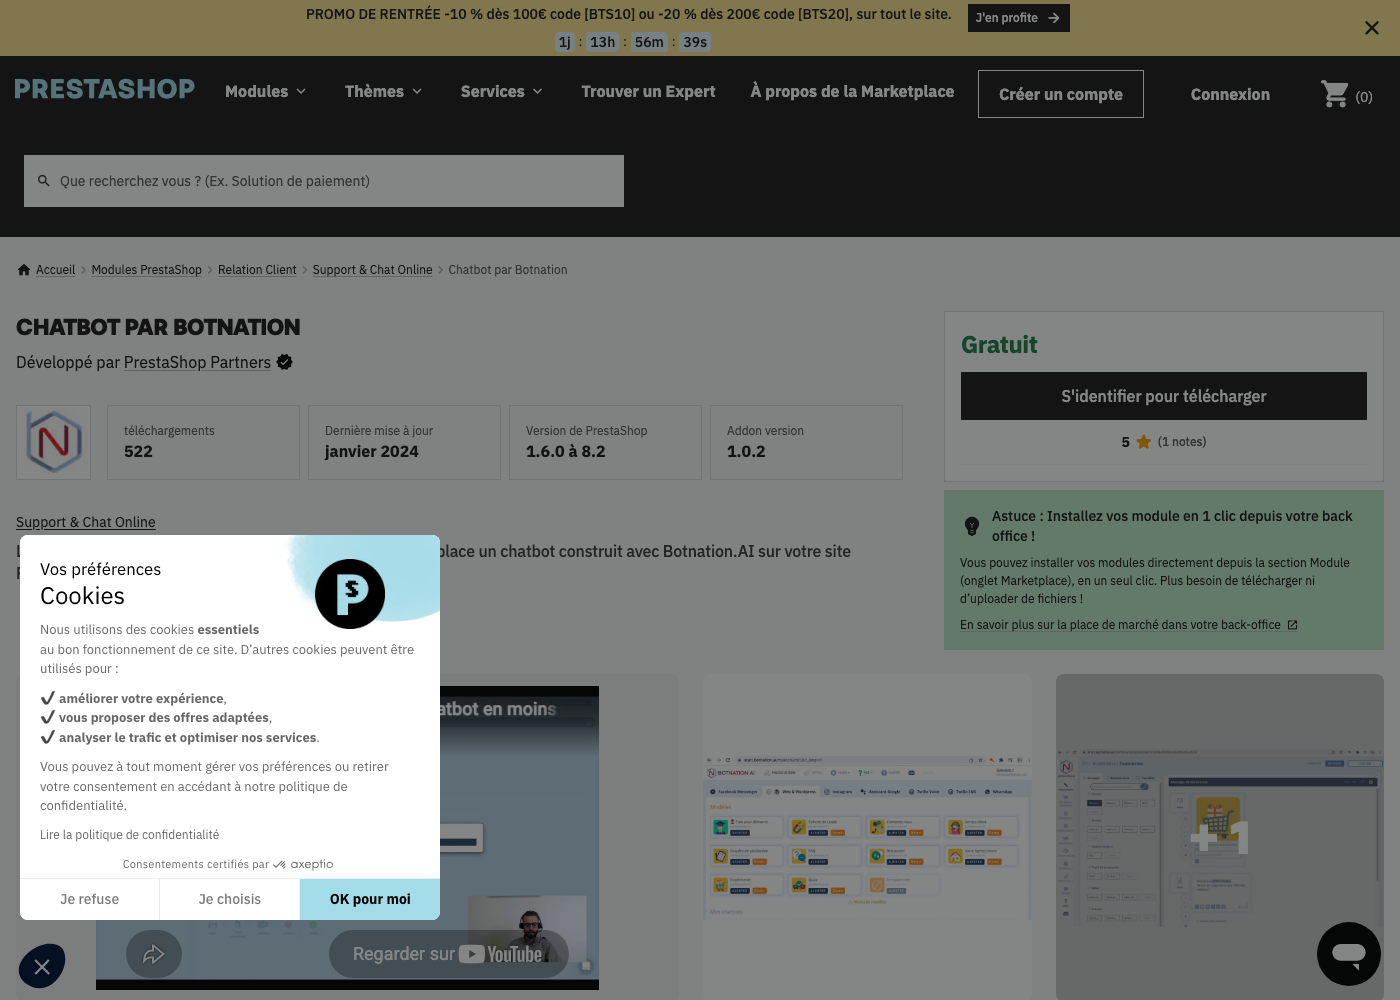Open the (1 notes) reviews link
The height and width of the screenshot is (1000, 1400).
click(x=1181, y=442)
